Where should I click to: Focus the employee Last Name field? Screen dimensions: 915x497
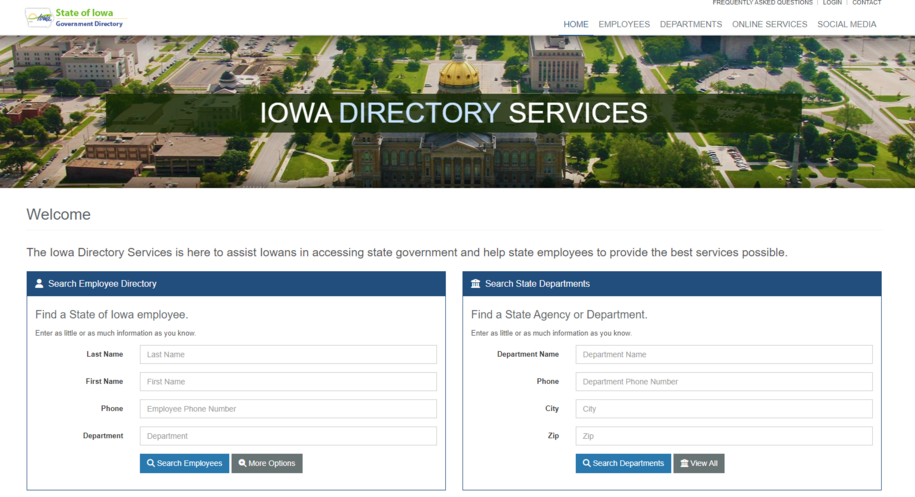[x=288, y=354]
